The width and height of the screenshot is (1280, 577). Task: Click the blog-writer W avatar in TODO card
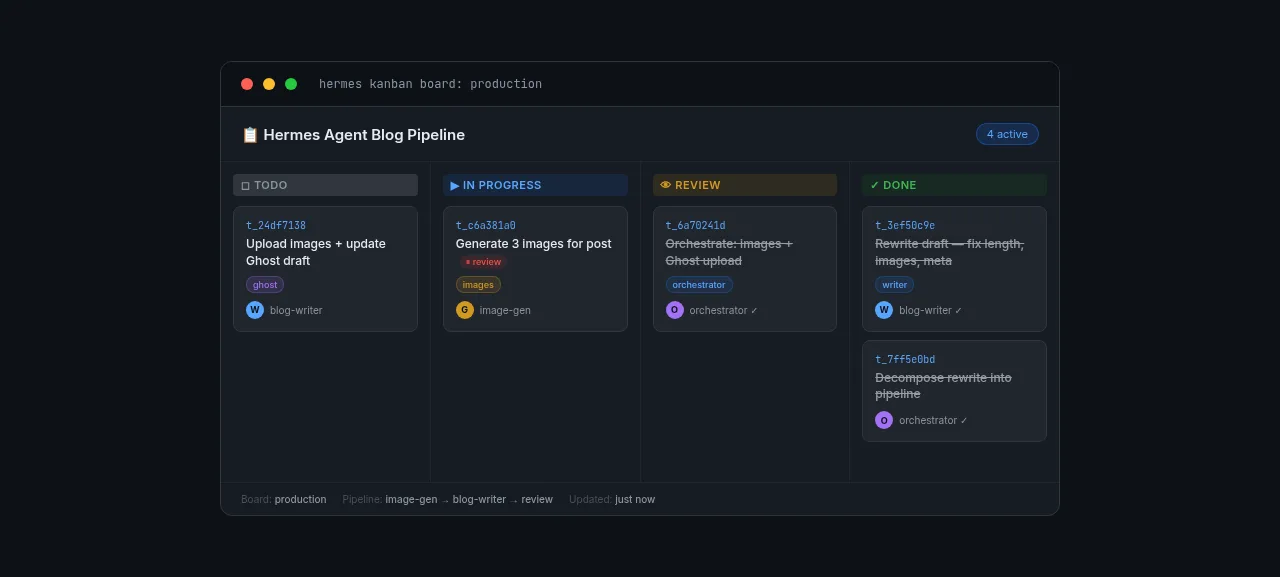tap(255, 310)
